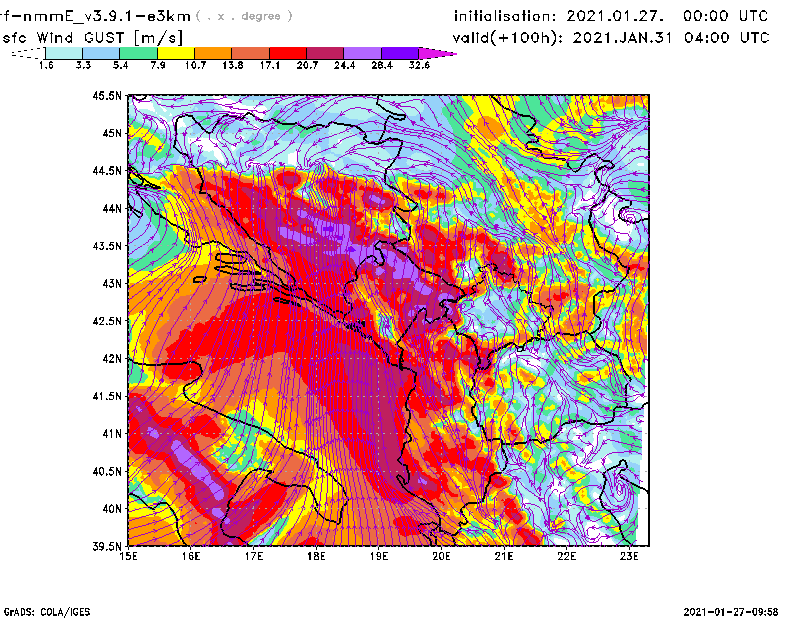The image size is (800, 618).
Task: Click the '42N' latitude label
Action: [x=112, y=359]
